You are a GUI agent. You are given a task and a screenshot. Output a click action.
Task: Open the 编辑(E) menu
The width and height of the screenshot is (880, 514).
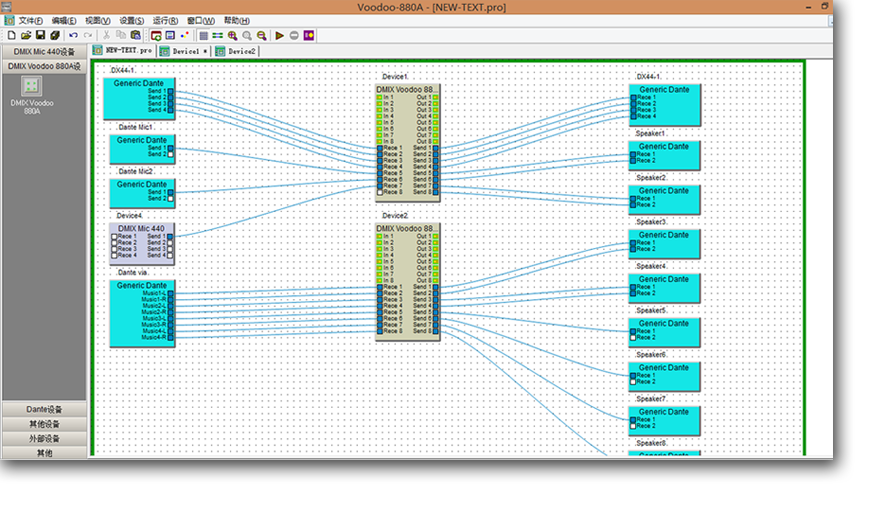click(x=64, y=21)
